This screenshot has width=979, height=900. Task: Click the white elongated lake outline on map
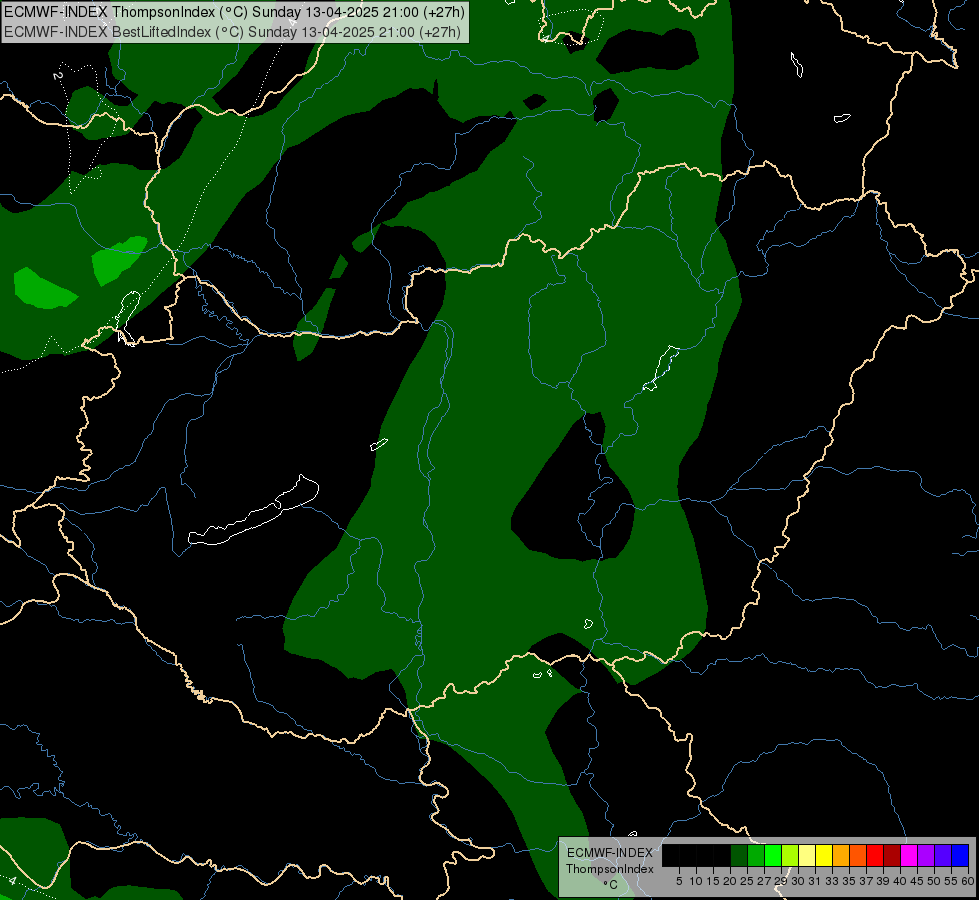tap(254, 512)
